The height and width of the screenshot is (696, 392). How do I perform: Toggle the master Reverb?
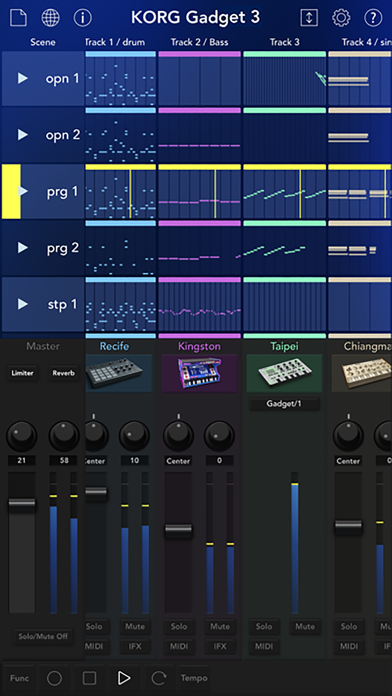pos(63,373)
